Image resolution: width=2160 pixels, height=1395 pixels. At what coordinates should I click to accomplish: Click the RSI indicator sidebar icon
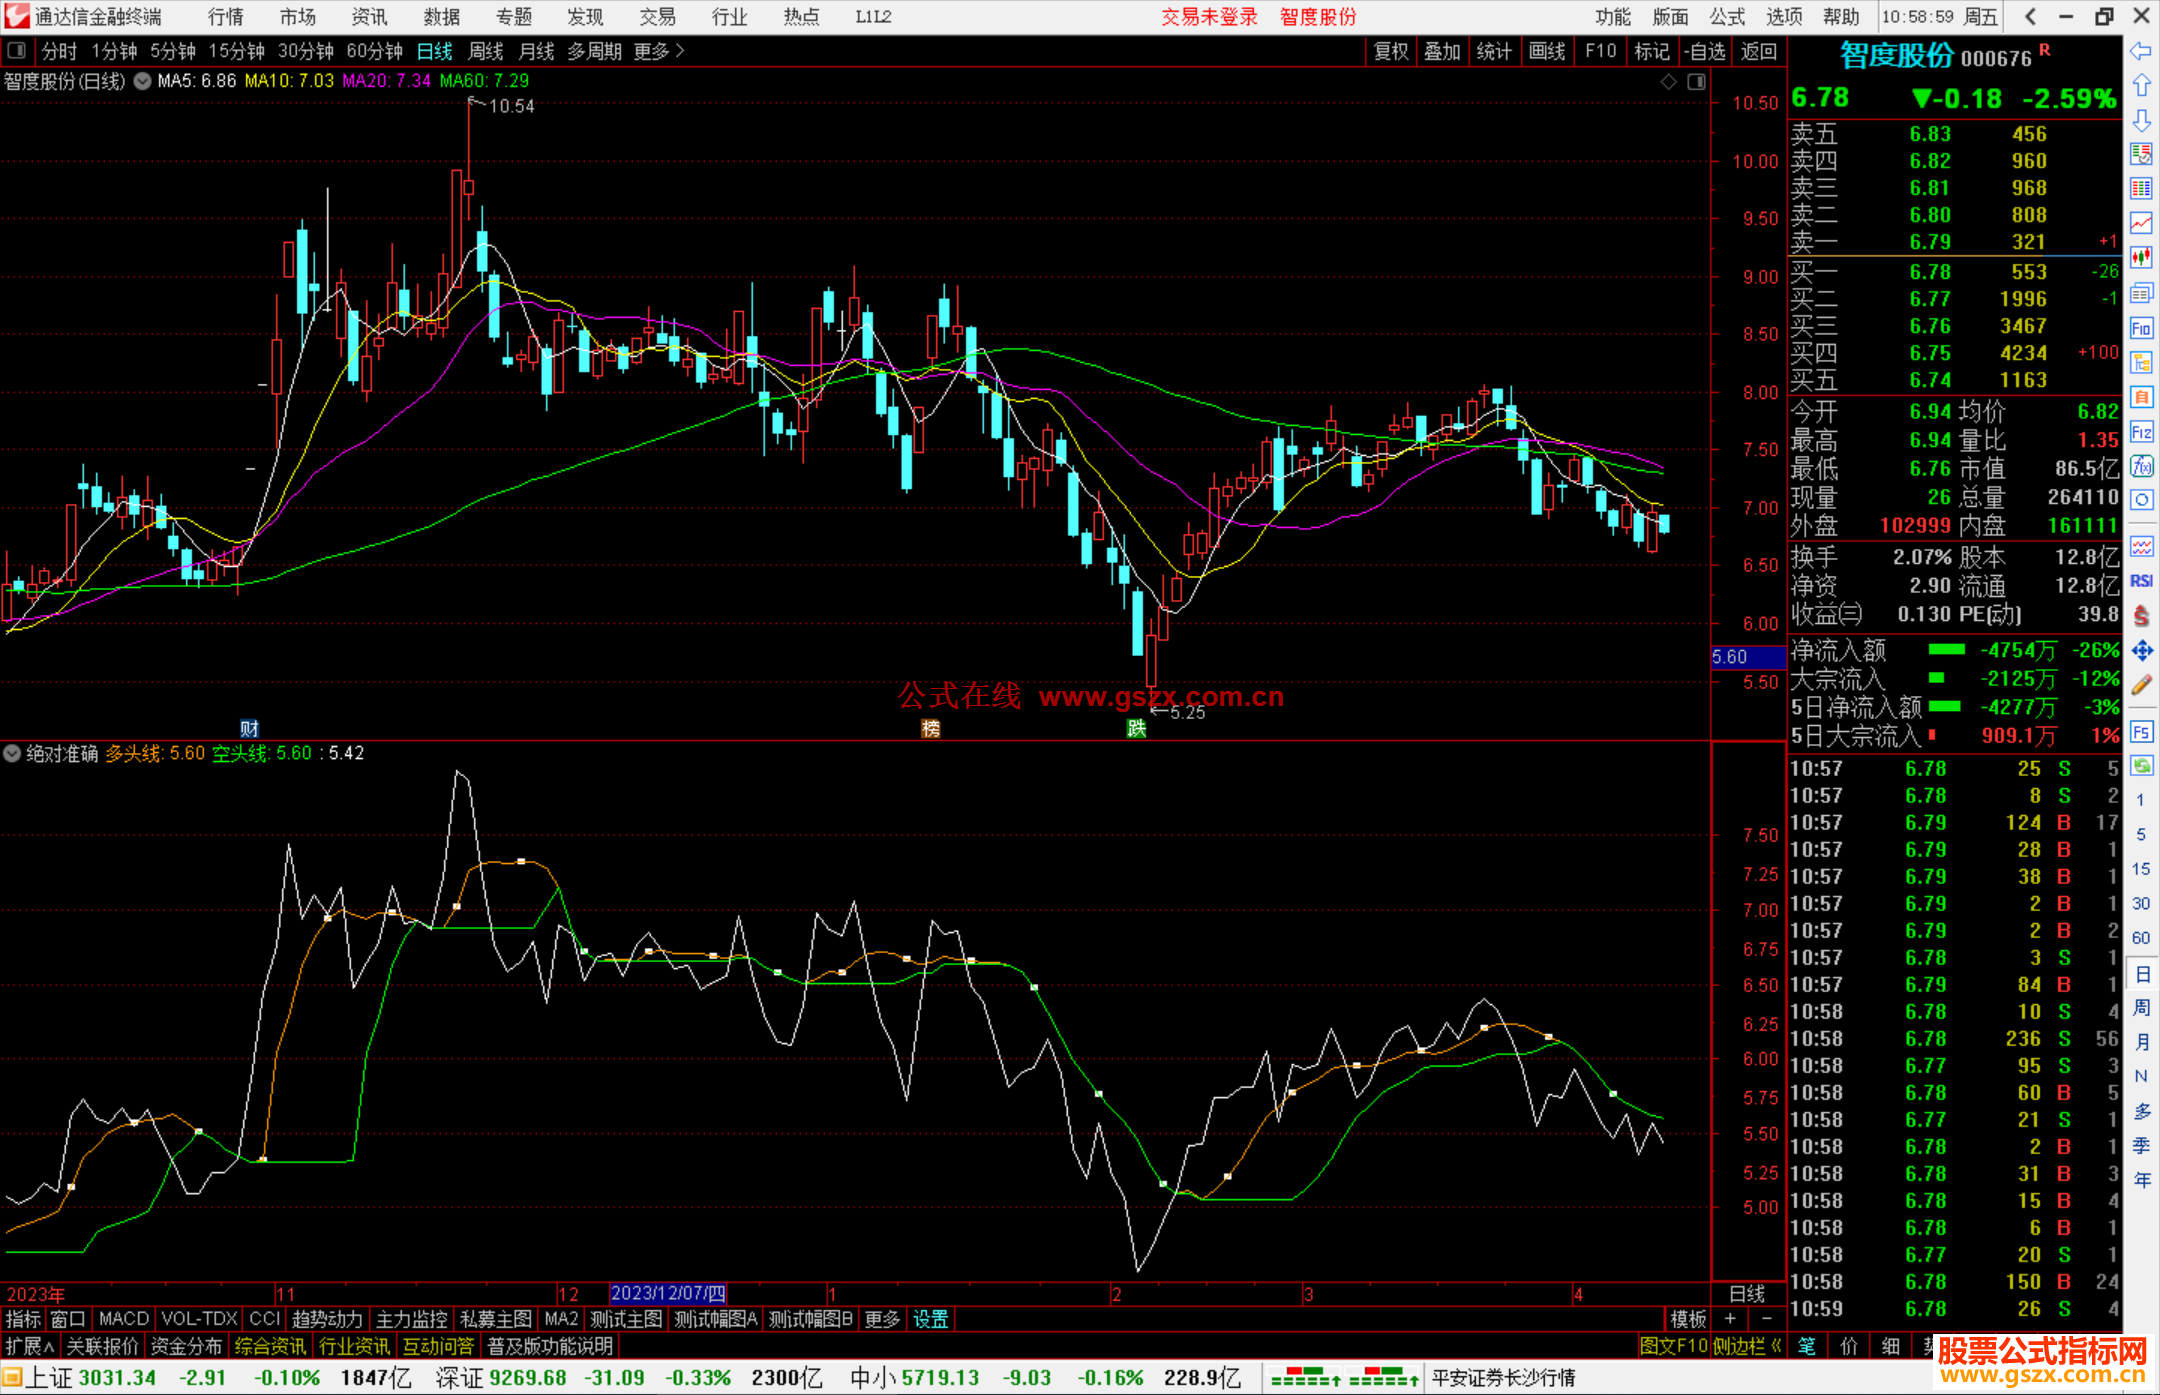(2141, 581)
